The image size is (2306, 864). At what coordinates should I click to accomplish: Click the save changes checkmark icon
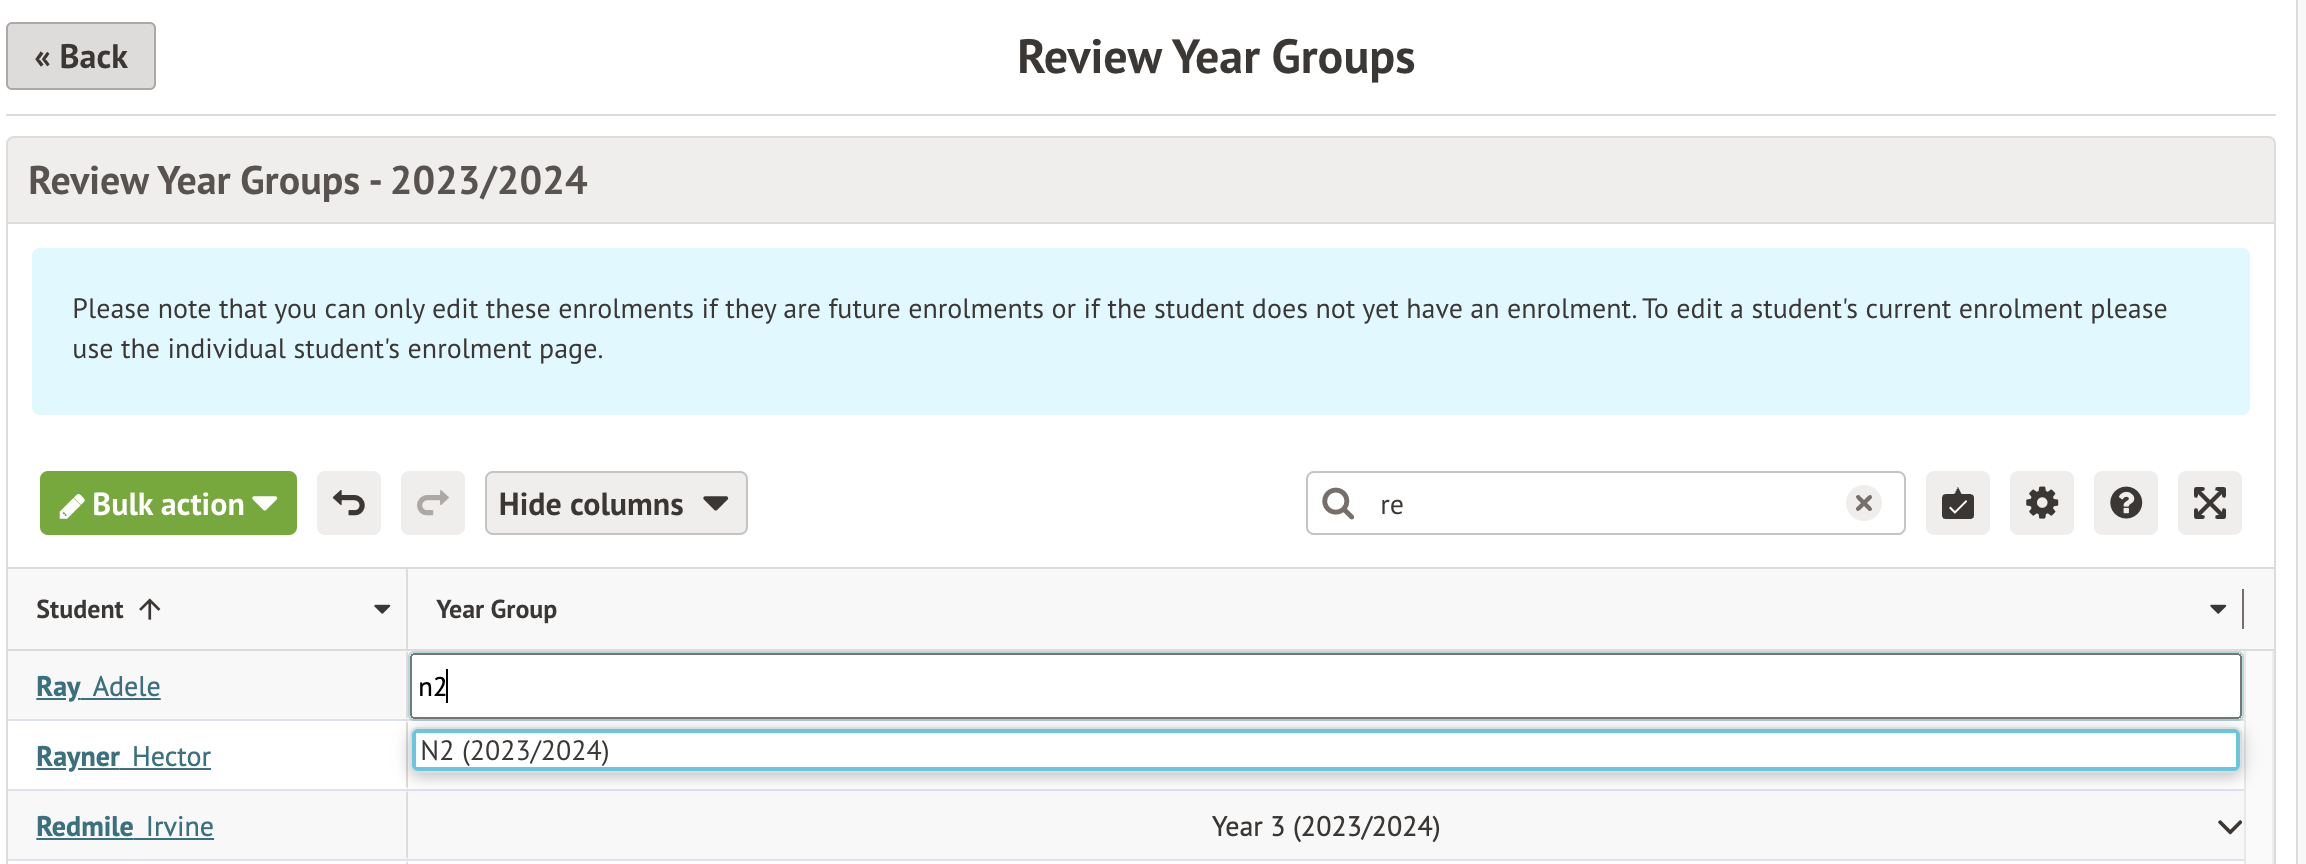(x=1957, y=503)
